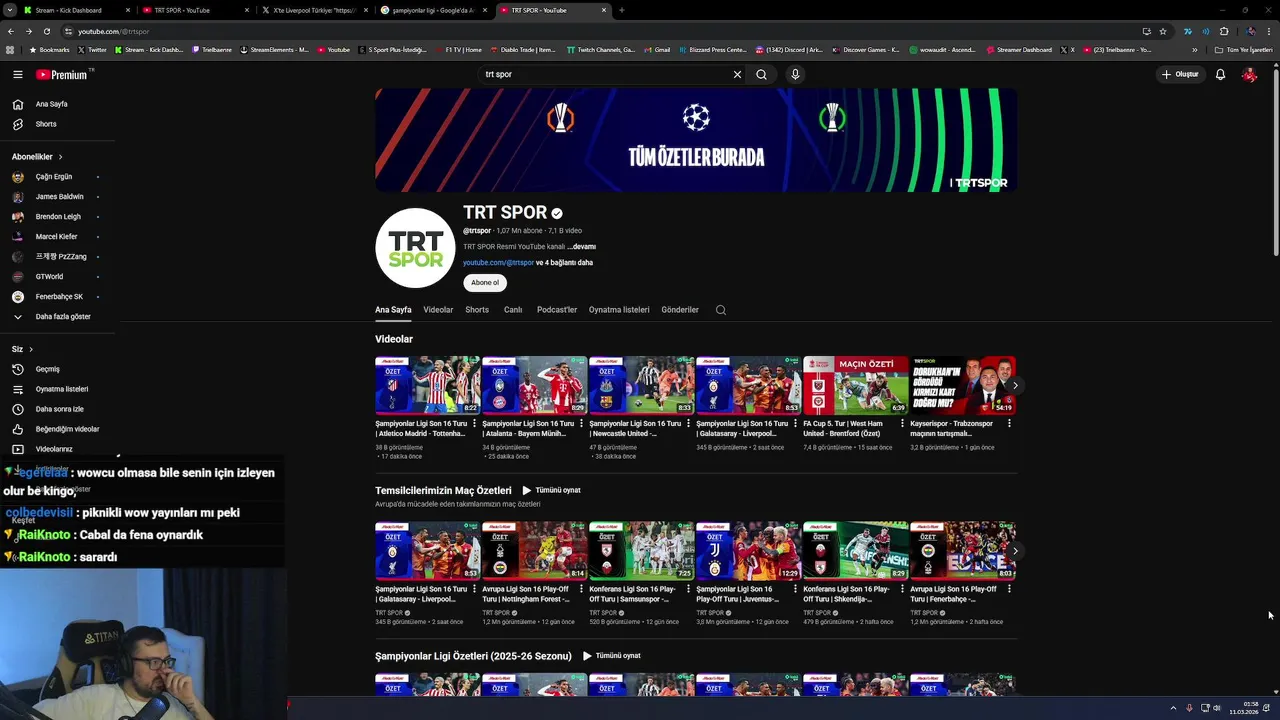Open the YouTube hamburger guide menu

[x=17, y=74]
